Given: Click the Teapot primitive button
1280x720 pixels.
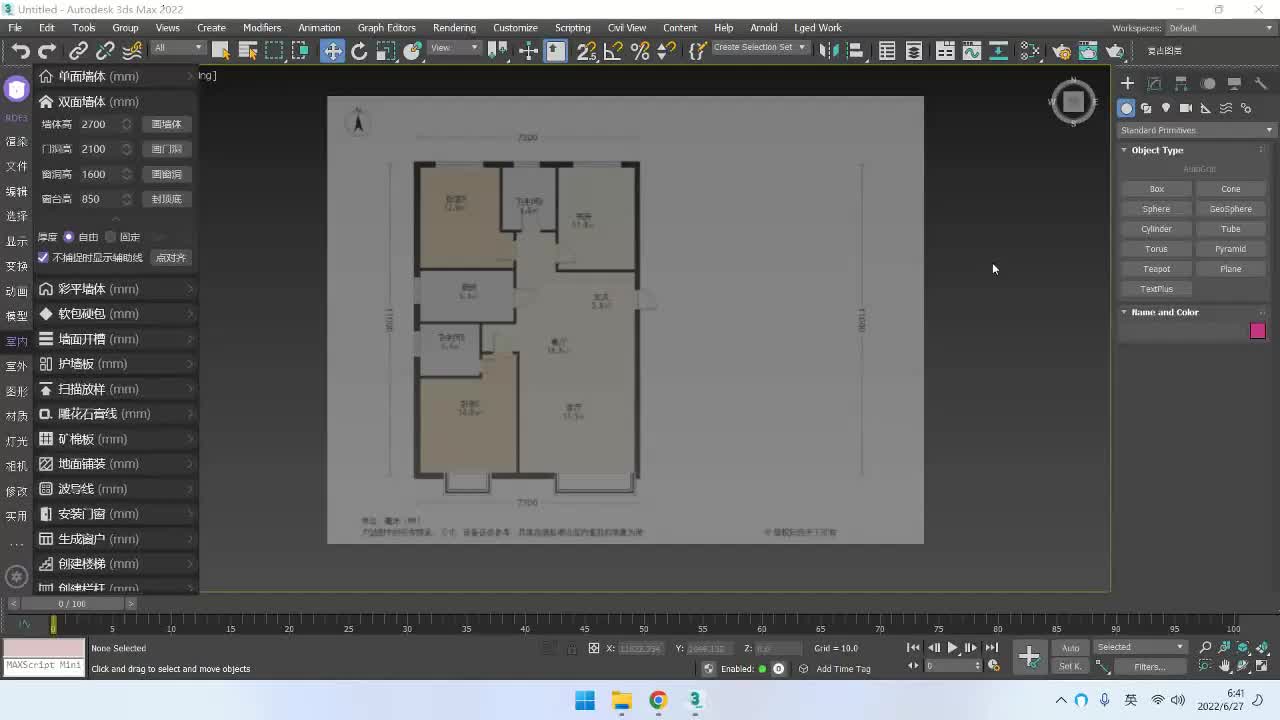Looking at the screenshot, I should pos(1156,269).
